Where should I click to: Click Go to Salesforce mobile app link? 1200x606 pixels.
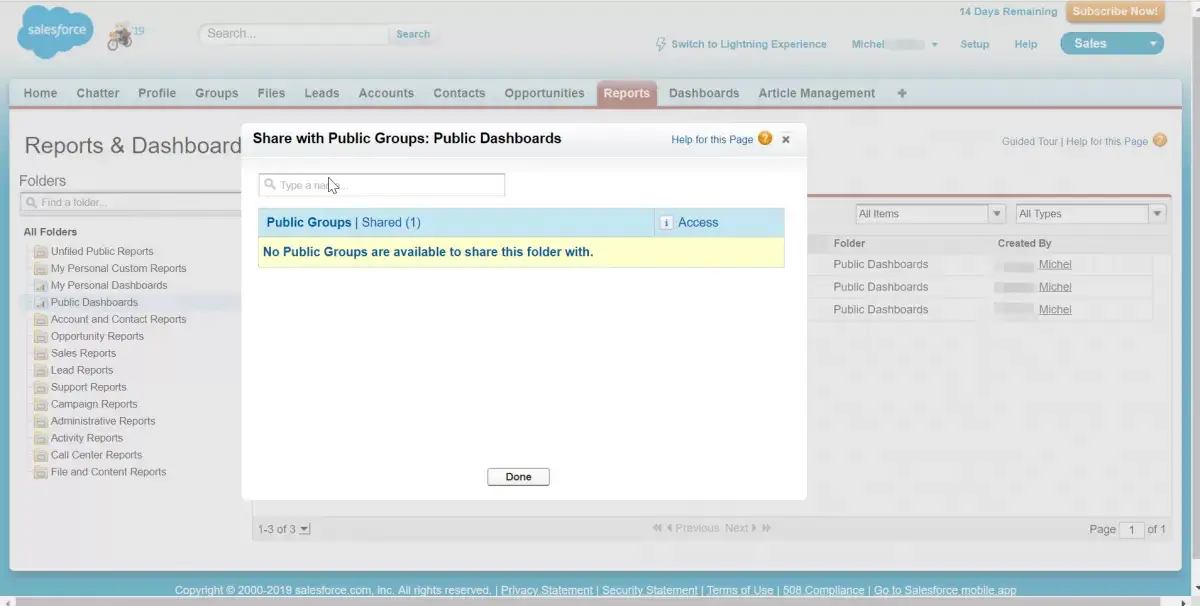945,591
